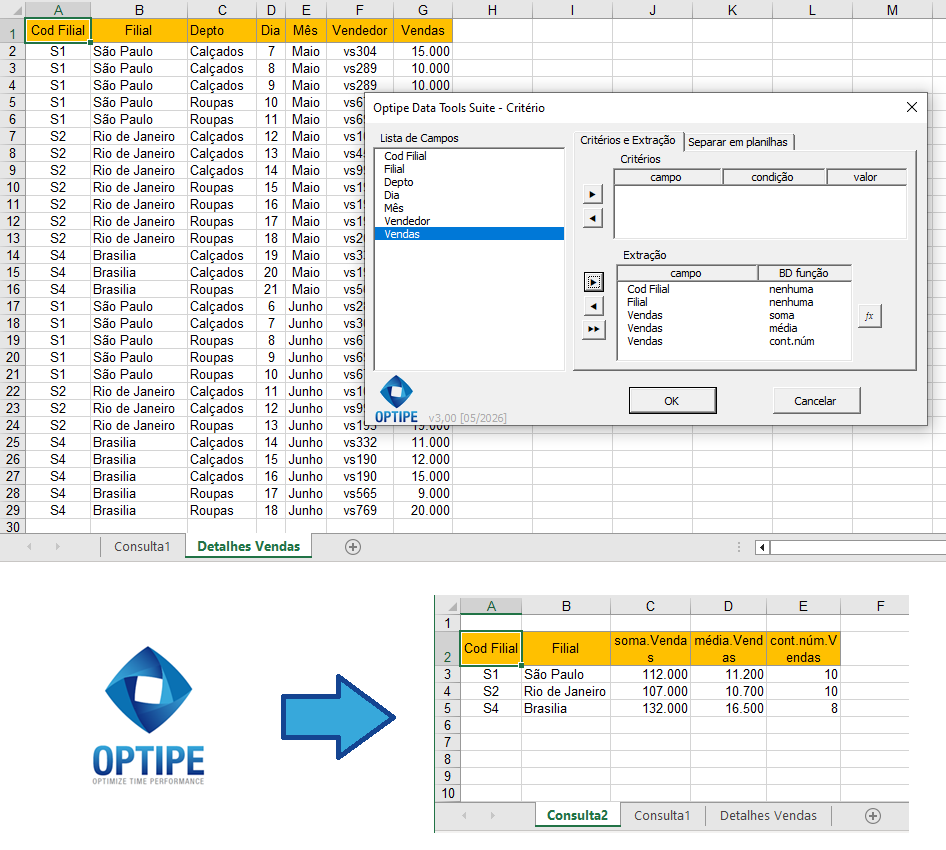
Task: Select vs304 cell in row 2
Action: 360,51
